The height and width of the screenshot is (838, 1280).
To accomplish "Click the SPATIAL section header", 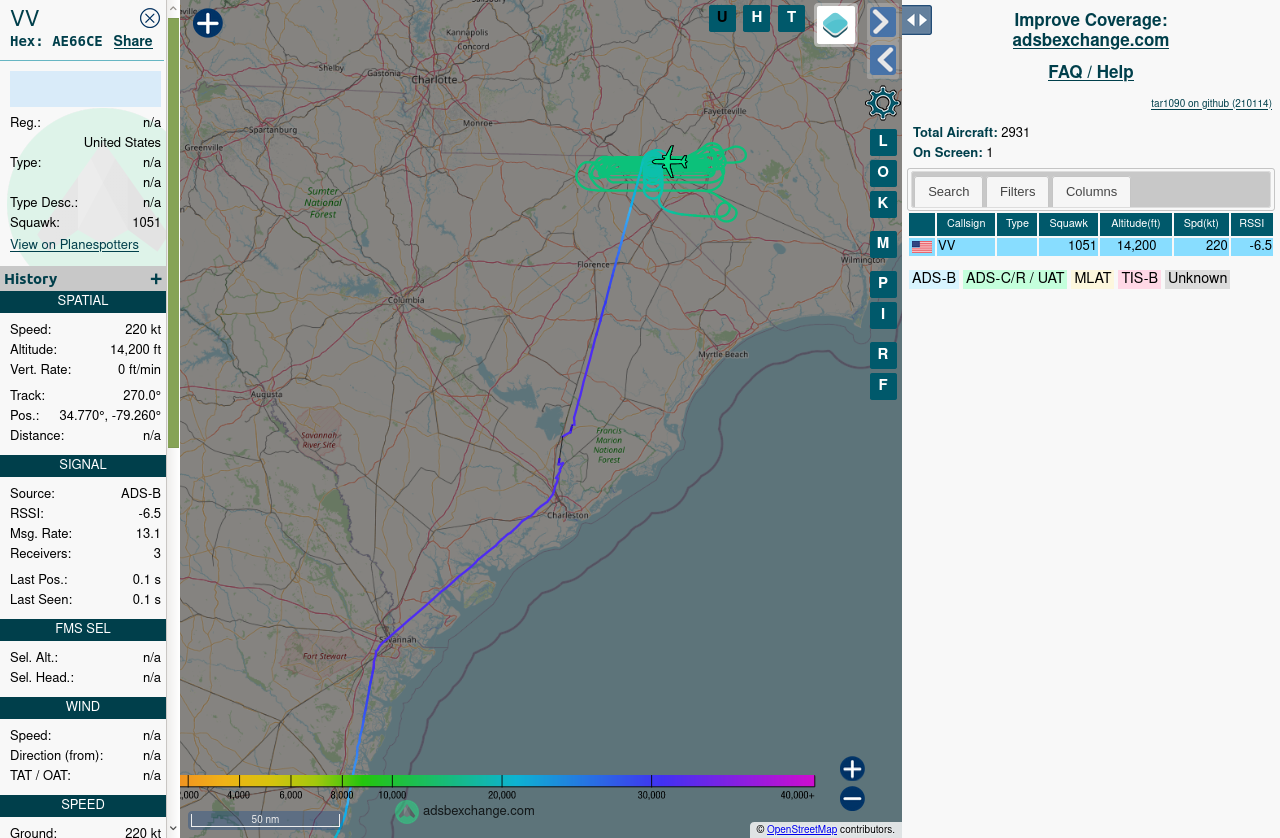I will tap(83, 301).
